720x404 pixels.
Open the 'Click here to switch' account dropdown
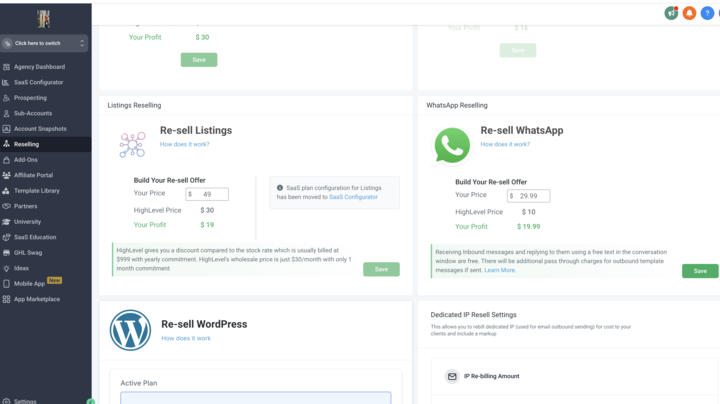(x=44, y=43)
